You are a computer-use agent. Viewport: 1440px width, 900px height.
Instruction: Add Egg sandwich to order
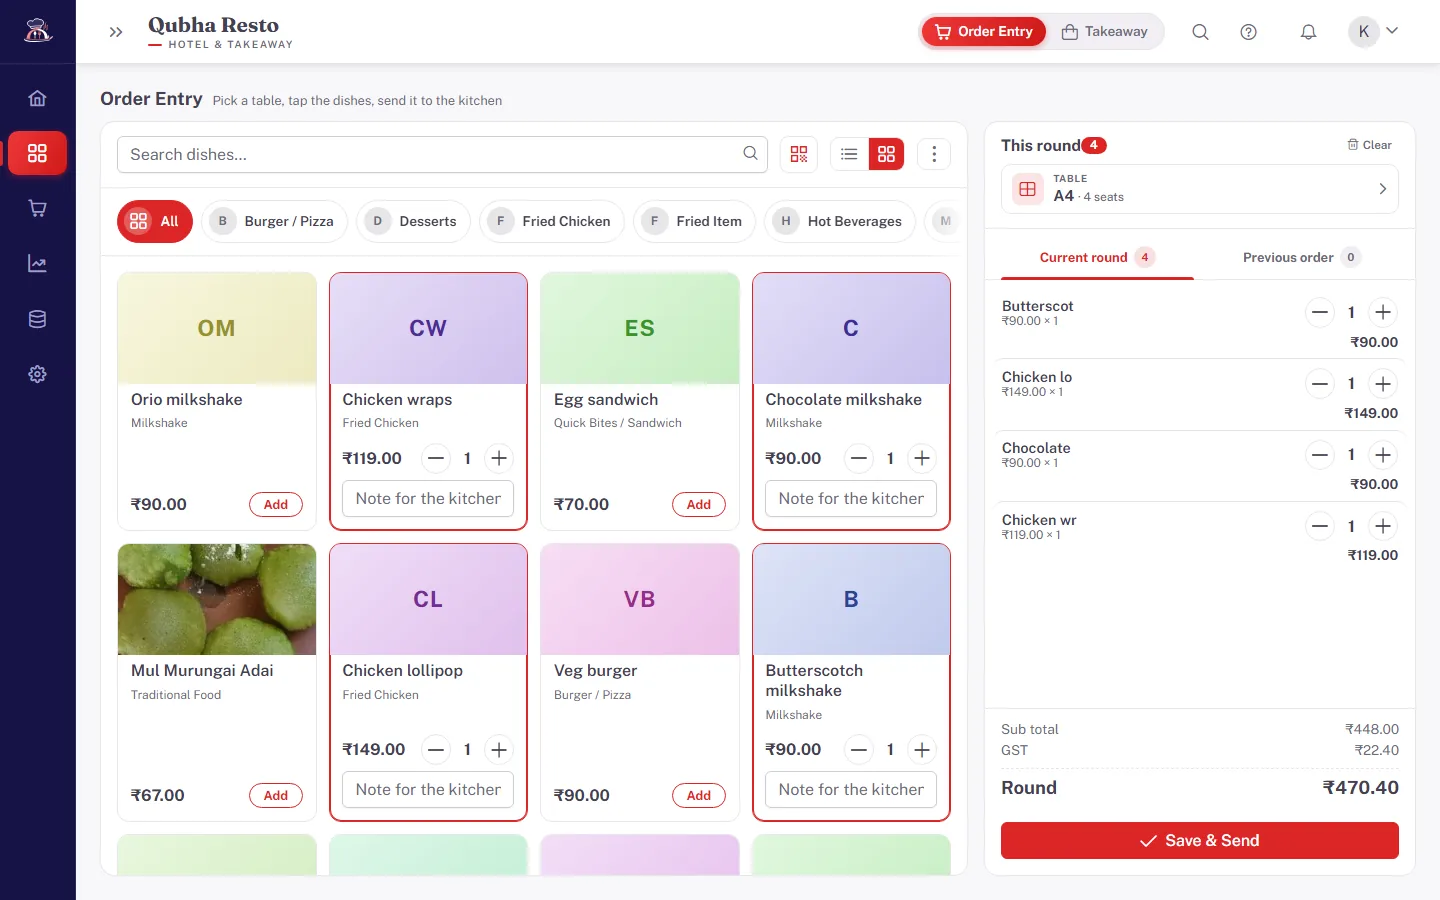pos(699,505)
